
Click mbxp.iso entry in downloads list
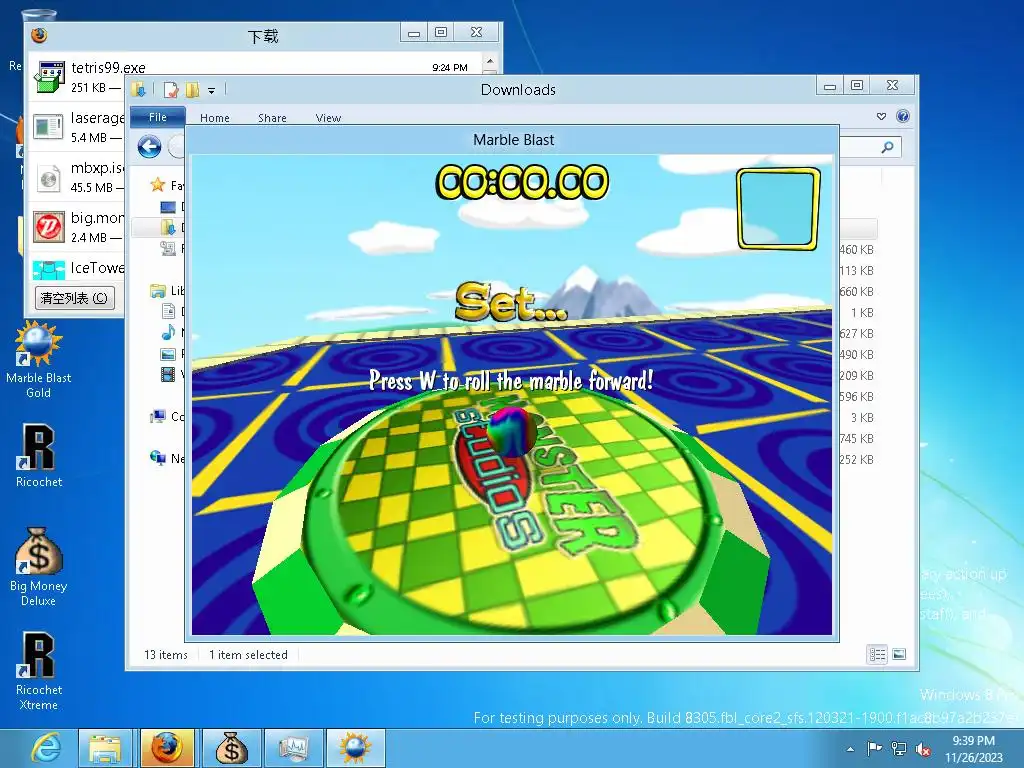tap(78, 177)
